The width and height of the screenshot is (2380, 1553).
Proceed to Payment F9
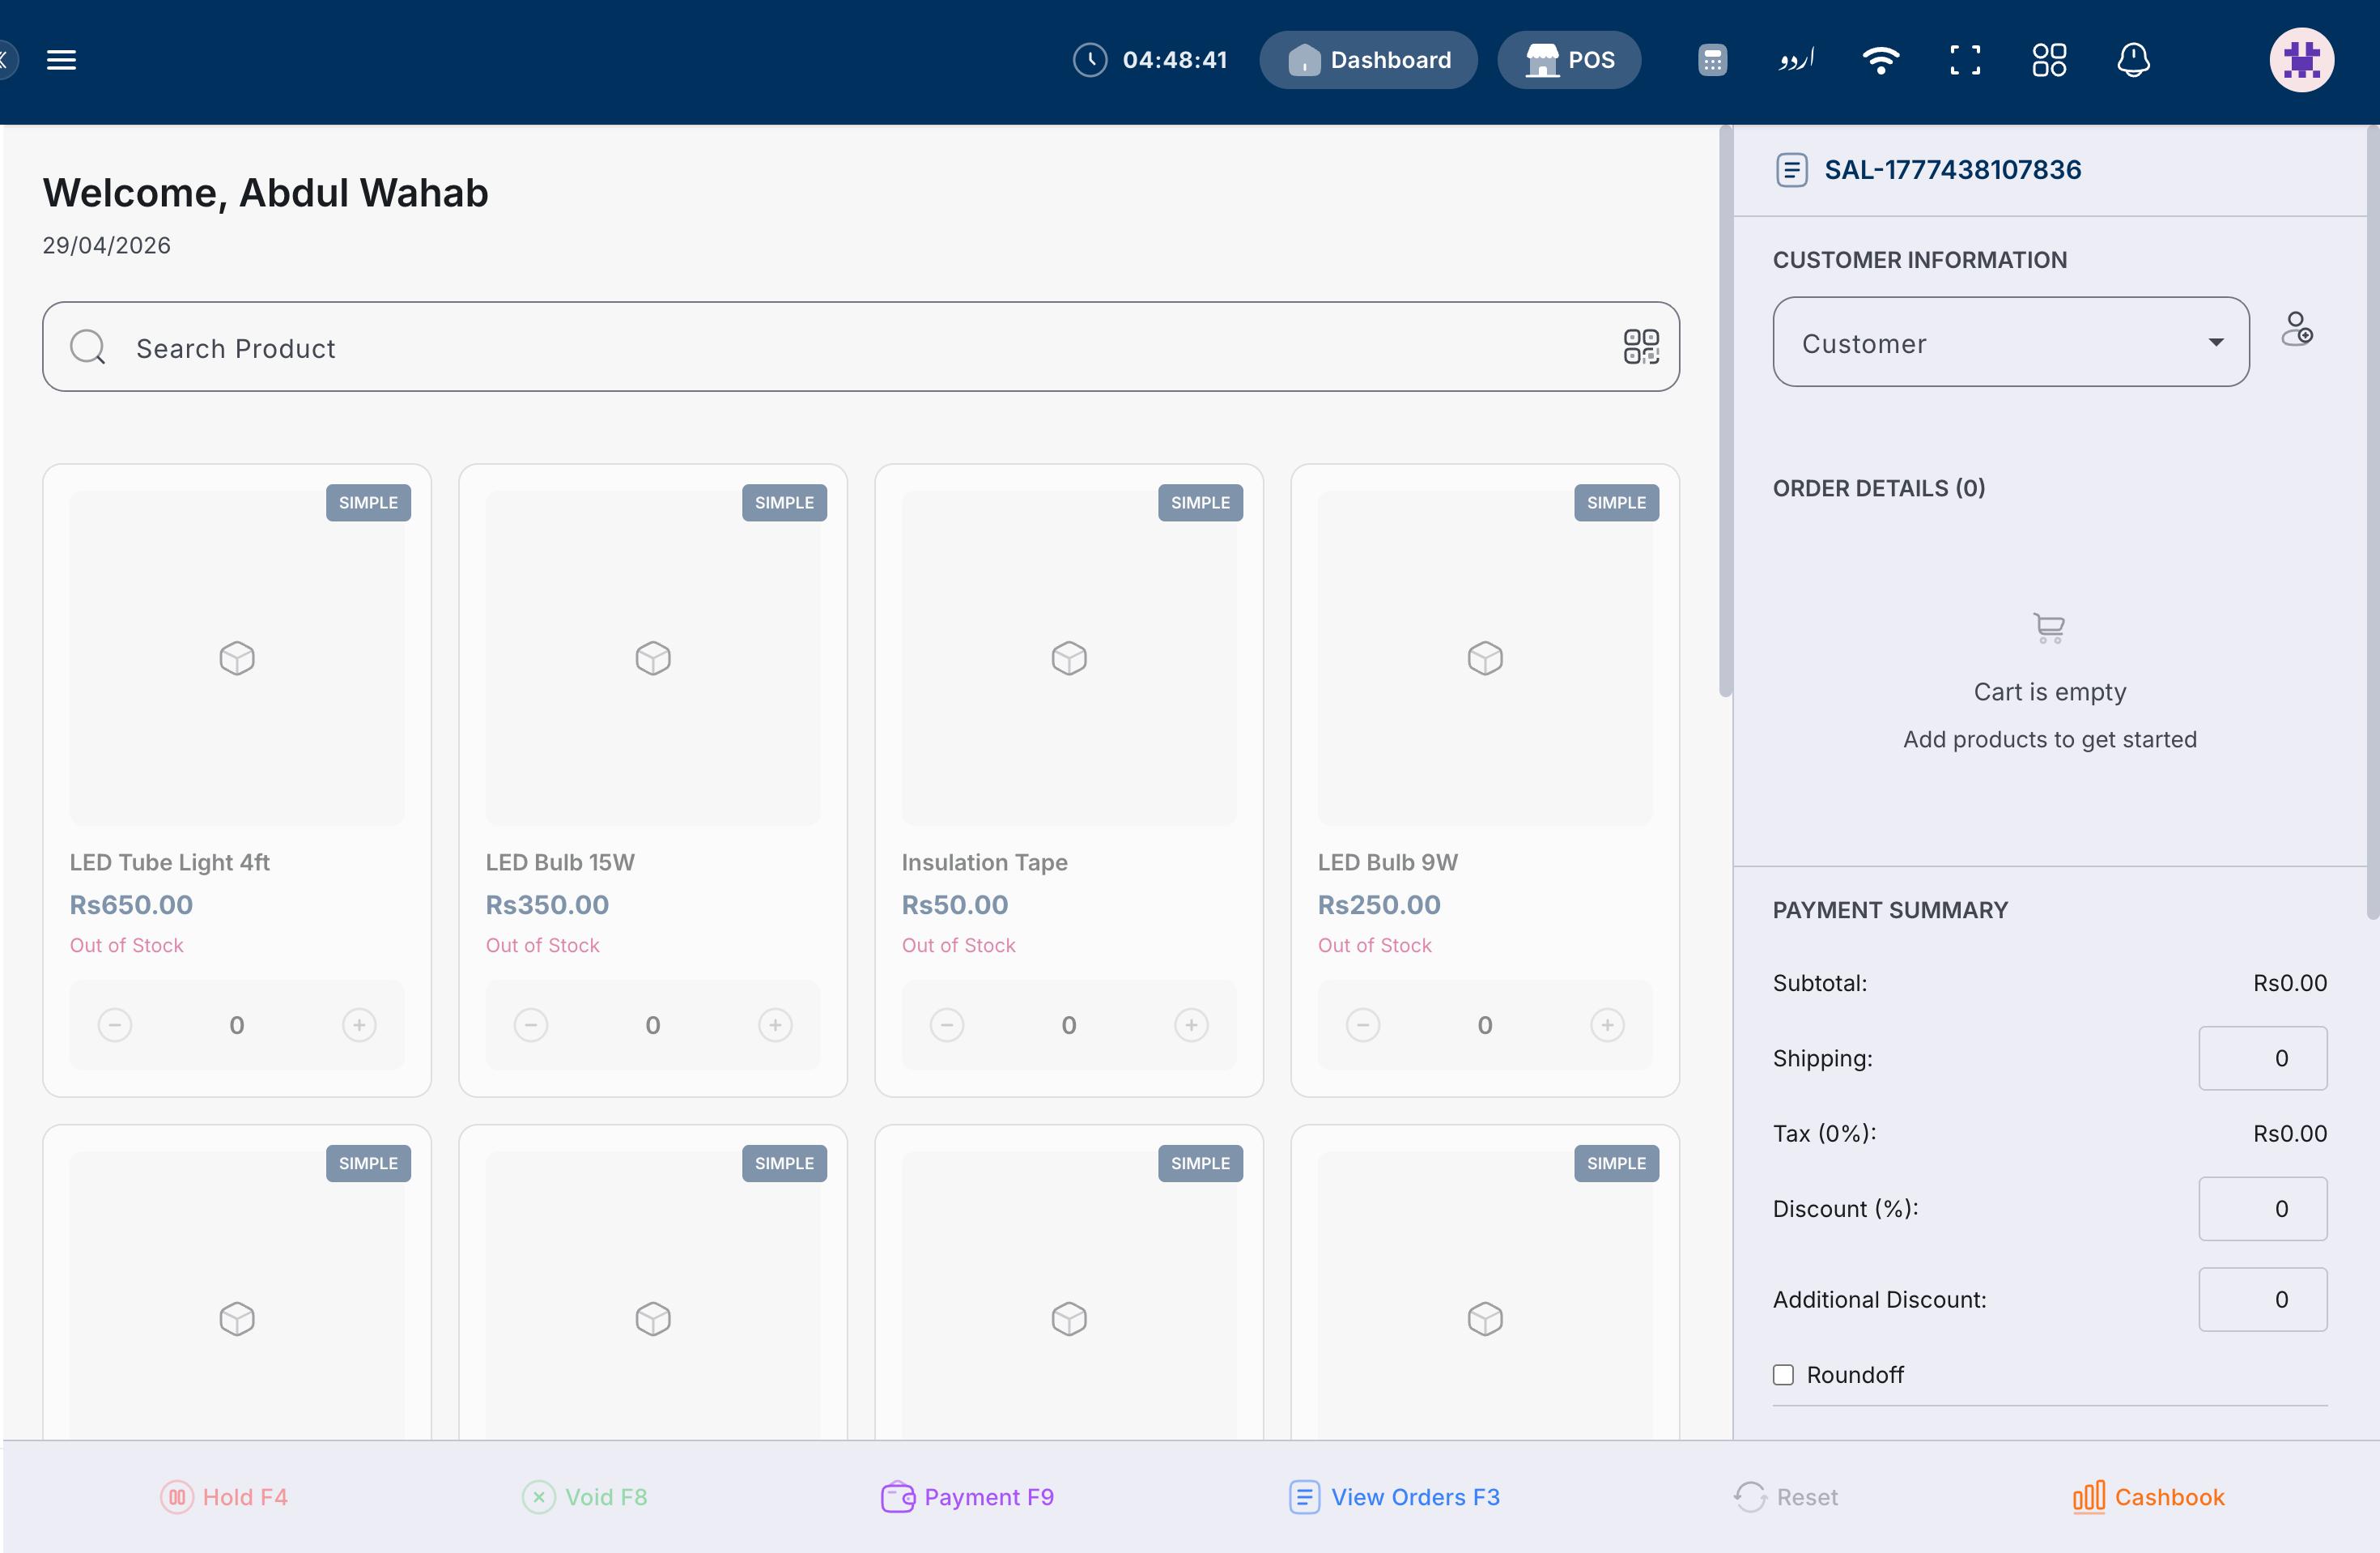tap(967, 1497)
